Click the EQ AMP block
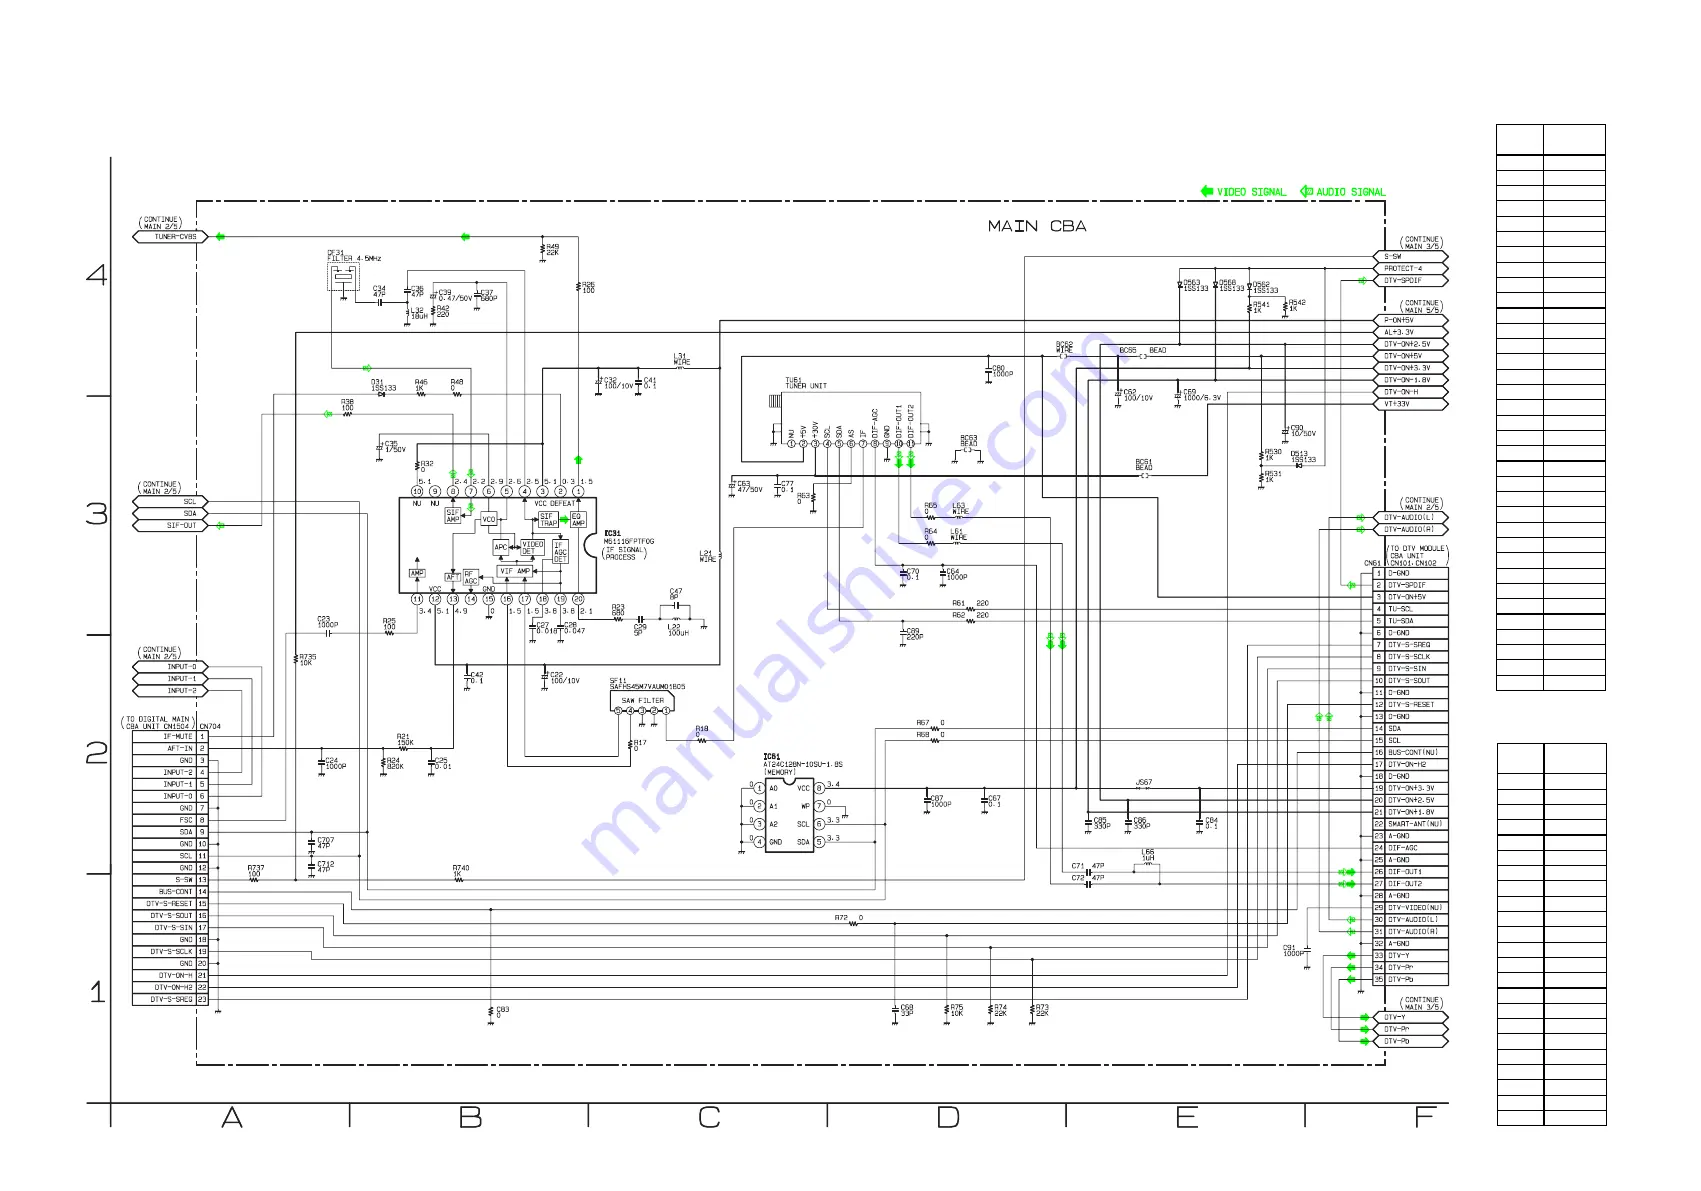The image size is (1701, 1191). (577, 520)
